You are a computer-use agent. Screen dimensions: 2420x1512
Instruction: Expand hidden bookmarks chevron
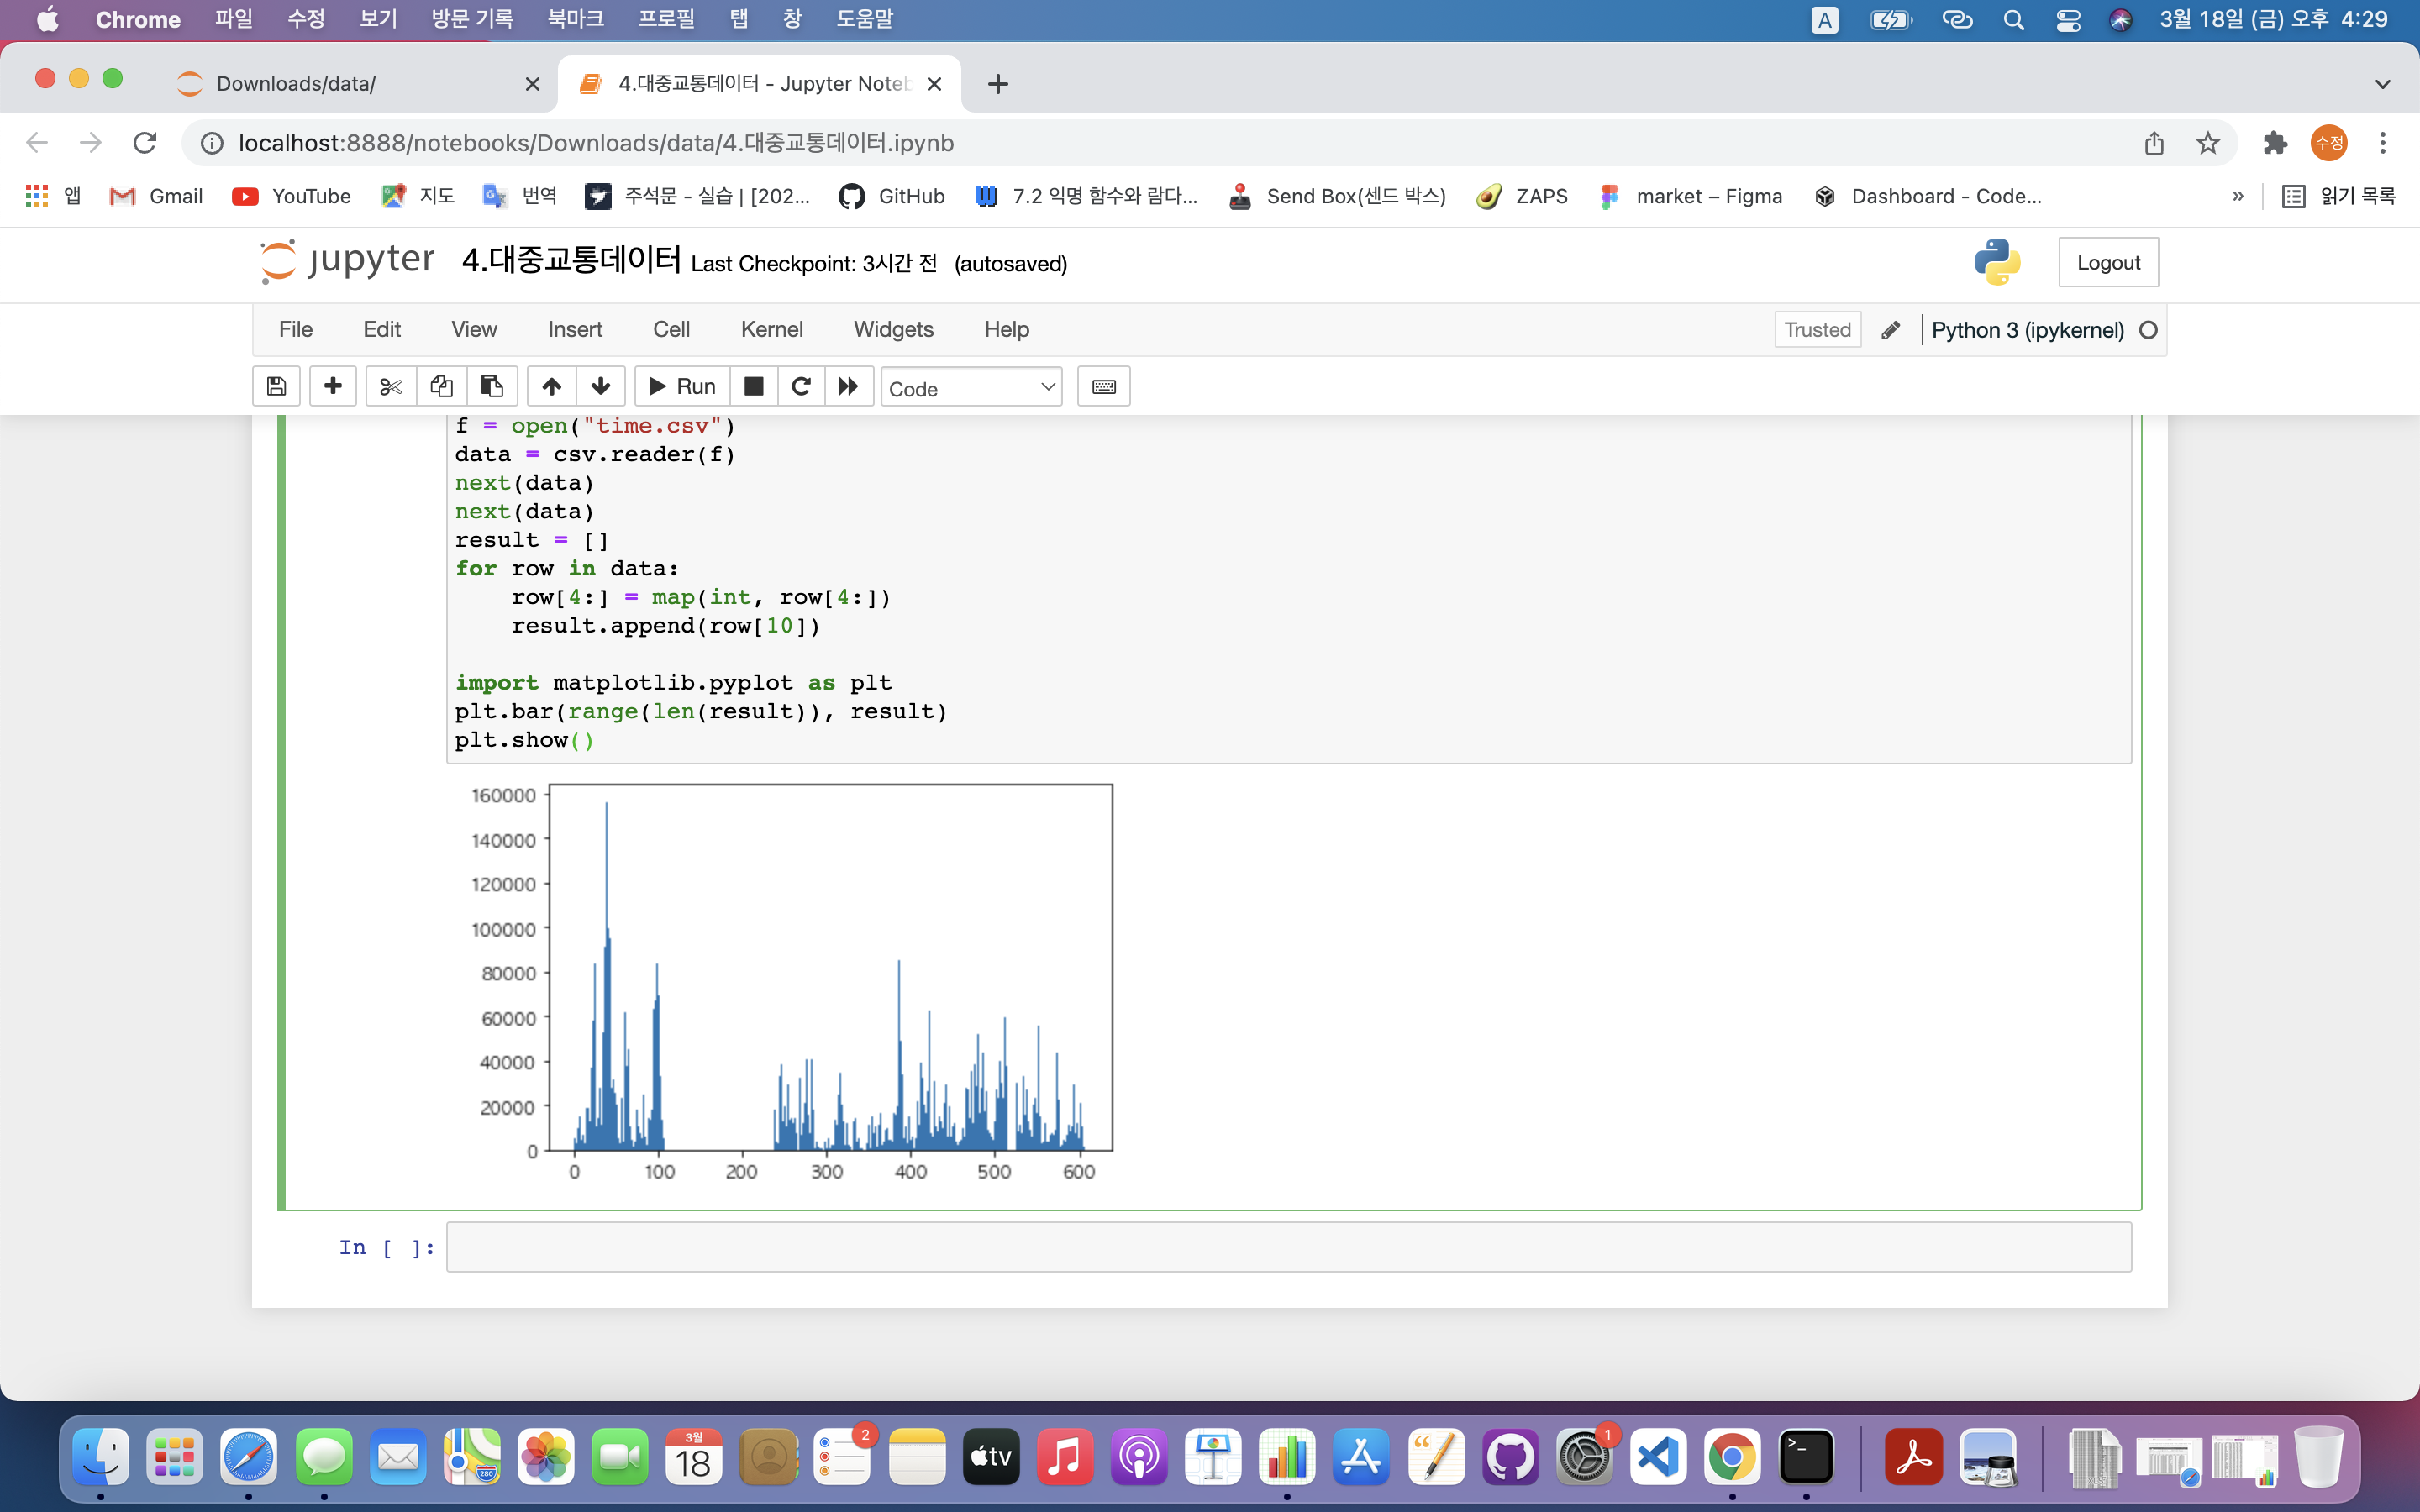coord(2237,196)
